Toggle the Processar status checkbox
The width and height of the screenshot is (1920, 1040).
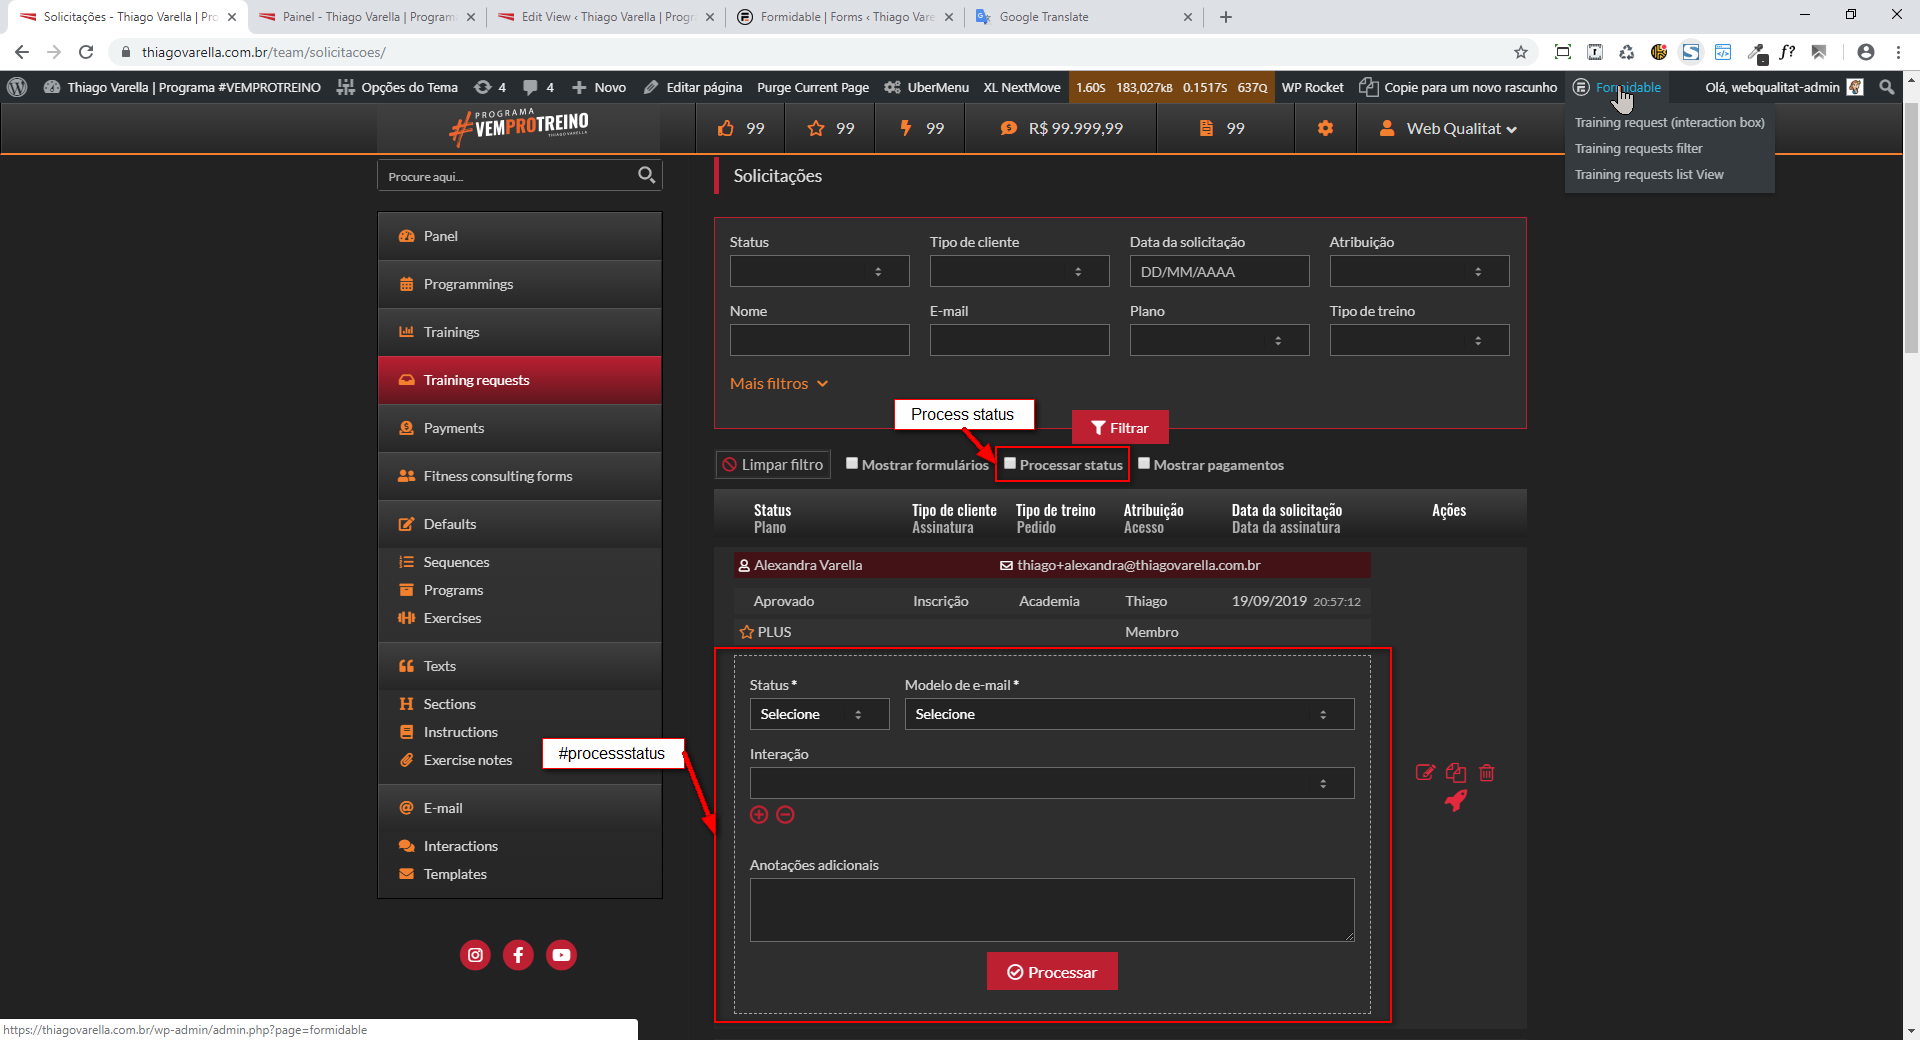click(x=1010, y=464)
